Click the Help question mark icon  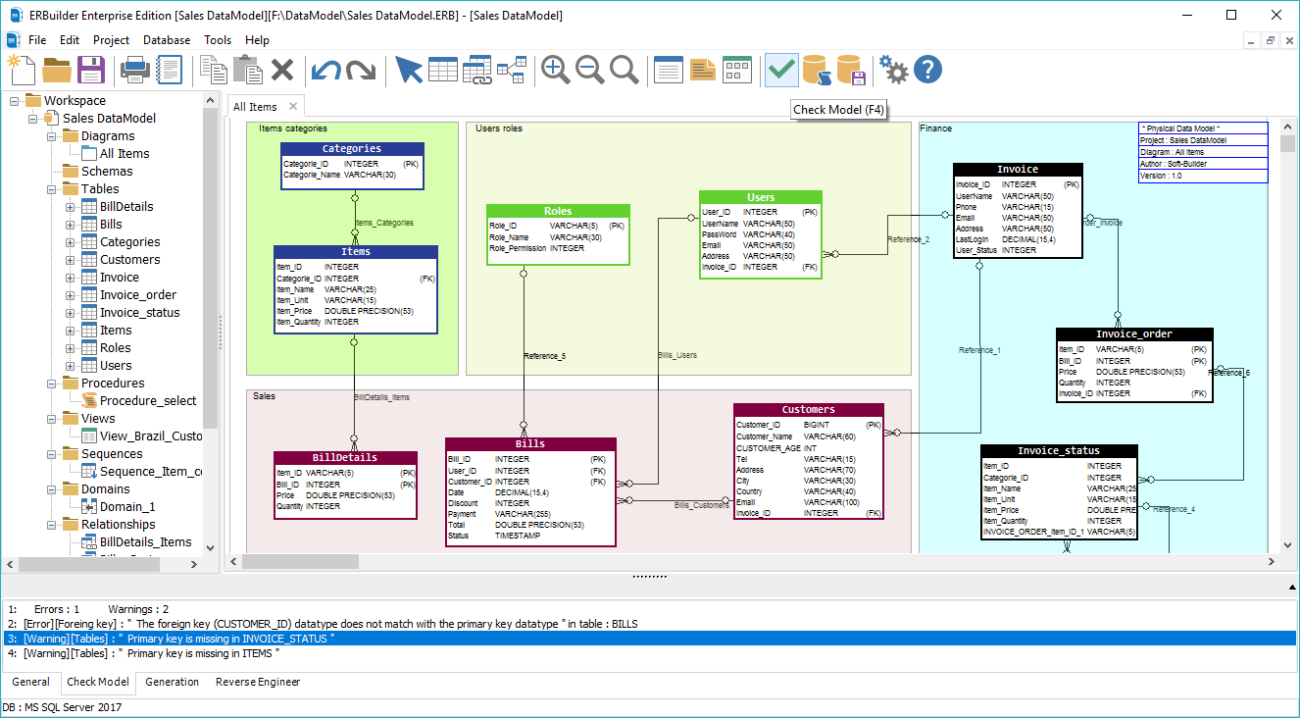[x=925, y=70]
